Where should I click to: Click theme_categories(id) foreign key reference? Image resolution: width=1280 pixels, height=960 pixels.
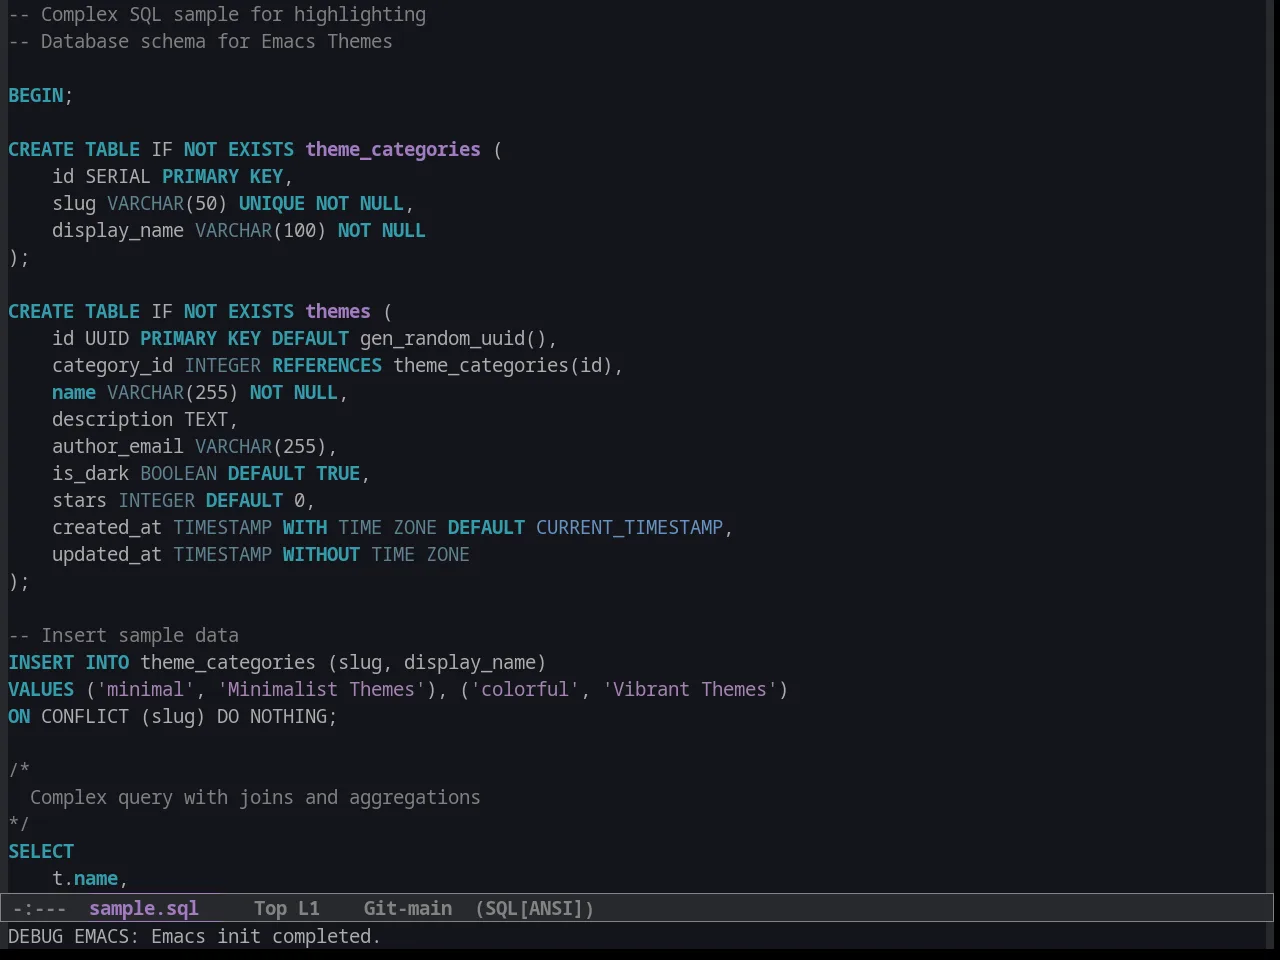pyautogui.click(x=503, y=365)
